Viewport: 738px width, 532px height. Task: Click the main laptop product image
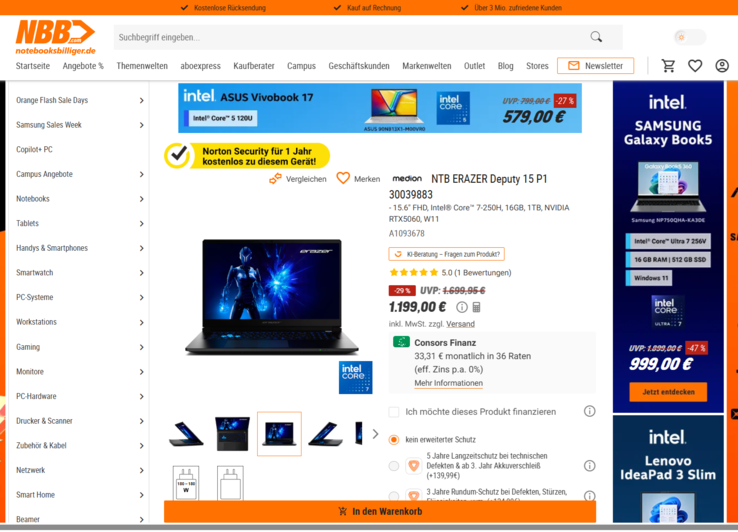[x=272, y=297]
